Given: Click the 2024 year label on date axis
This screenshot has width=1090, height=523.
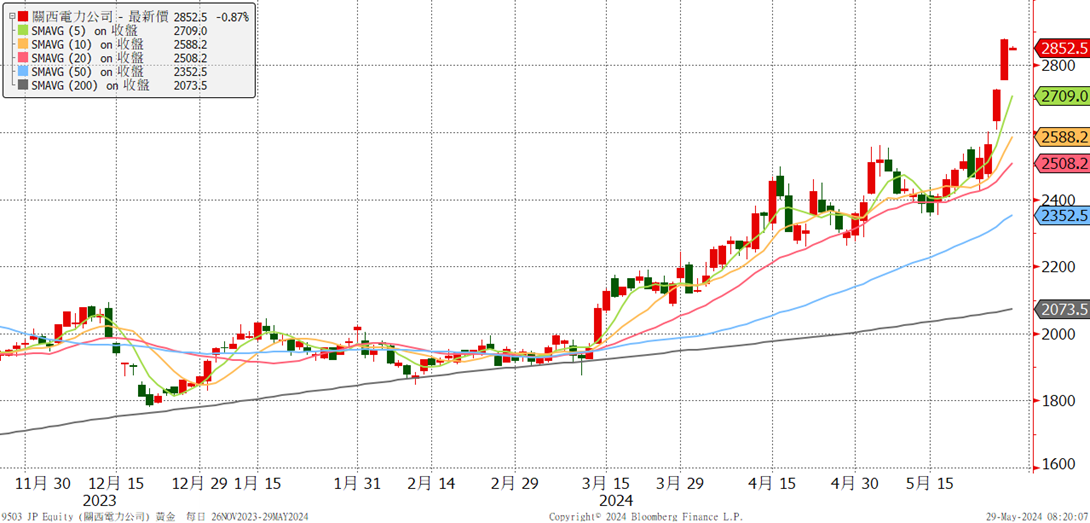Looking at the screenshot, I should point(616,501).
